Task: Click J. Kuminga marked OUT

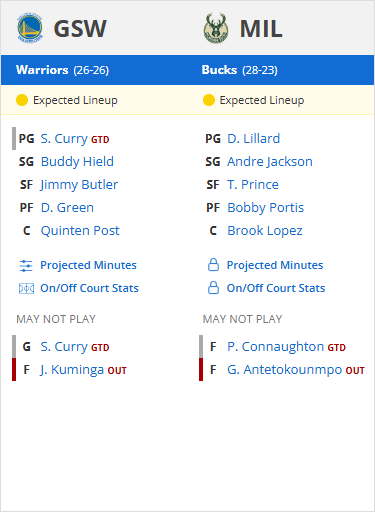Action: (72, 370)
